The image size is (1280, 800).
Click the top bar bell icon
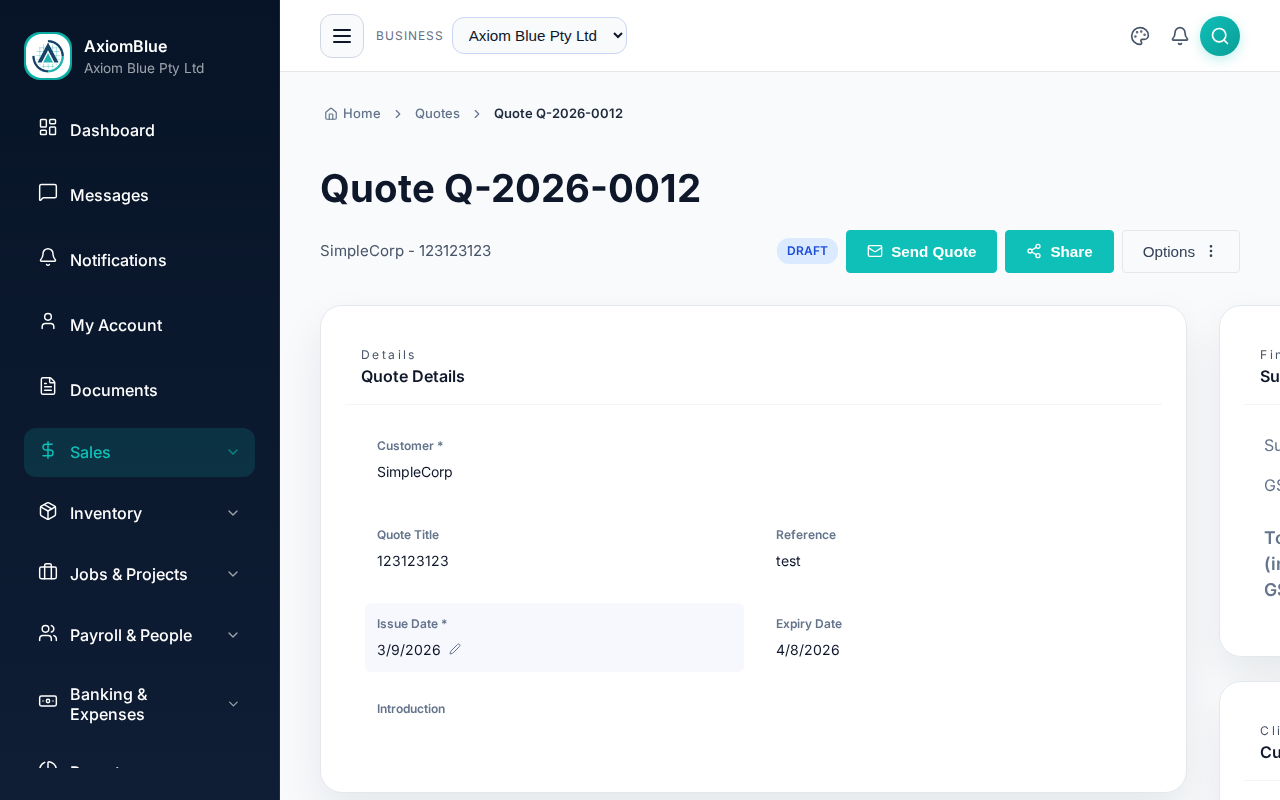point(1180,36)
